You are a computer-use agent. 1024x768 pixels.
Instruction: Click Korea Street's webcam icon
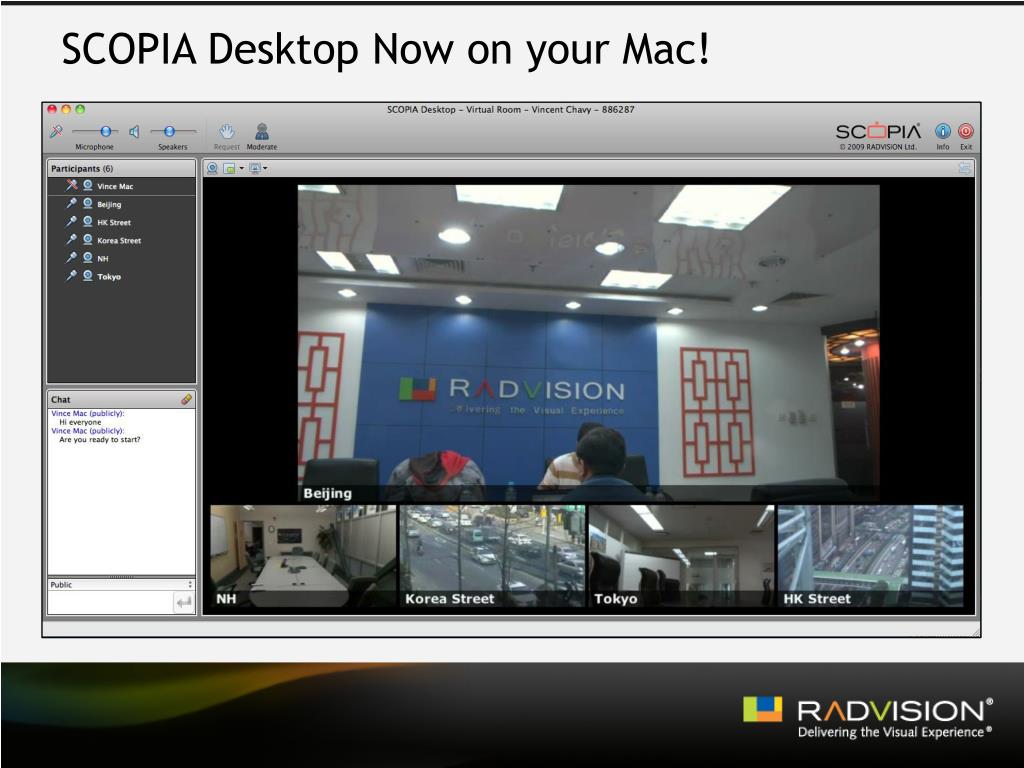point(88,240)
